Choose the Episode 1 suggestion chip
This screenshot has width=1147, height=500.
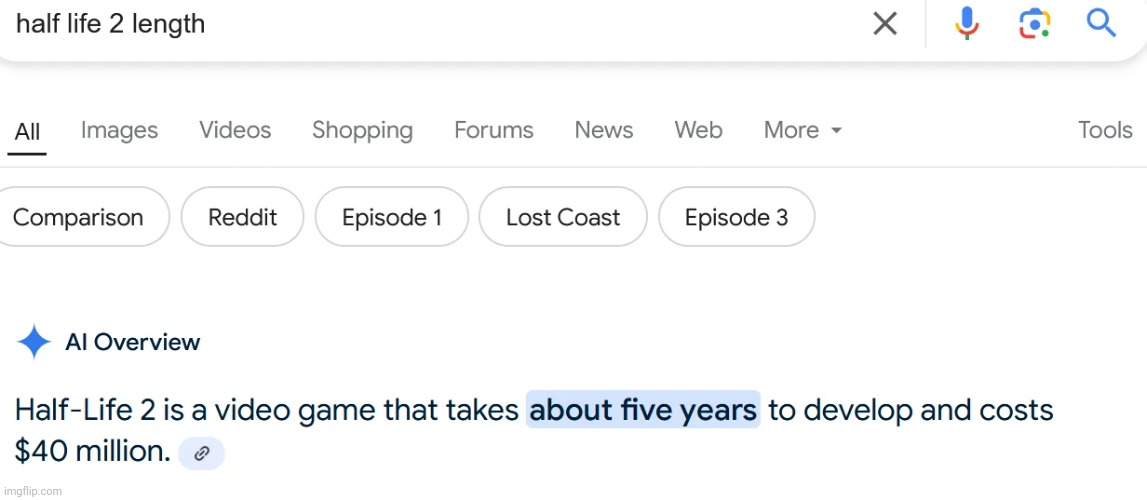391,217
